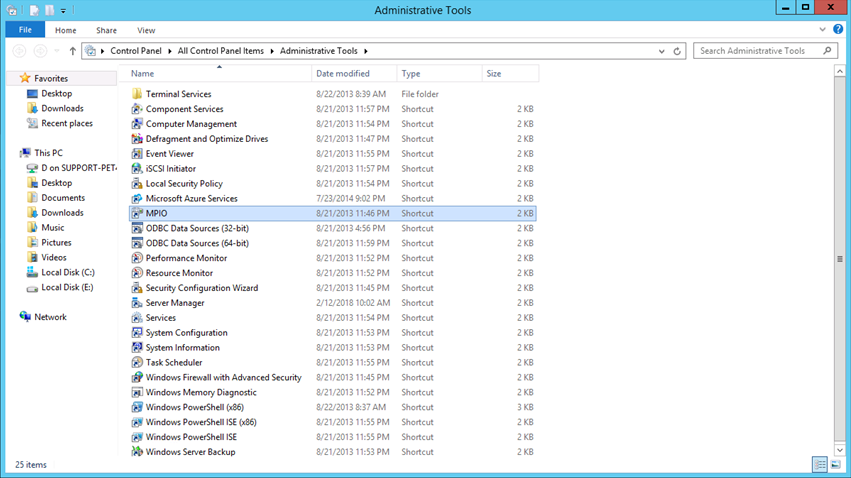Click the Search Administrative Tools field
The image size is (851, 478).
(x=758, y=51)
